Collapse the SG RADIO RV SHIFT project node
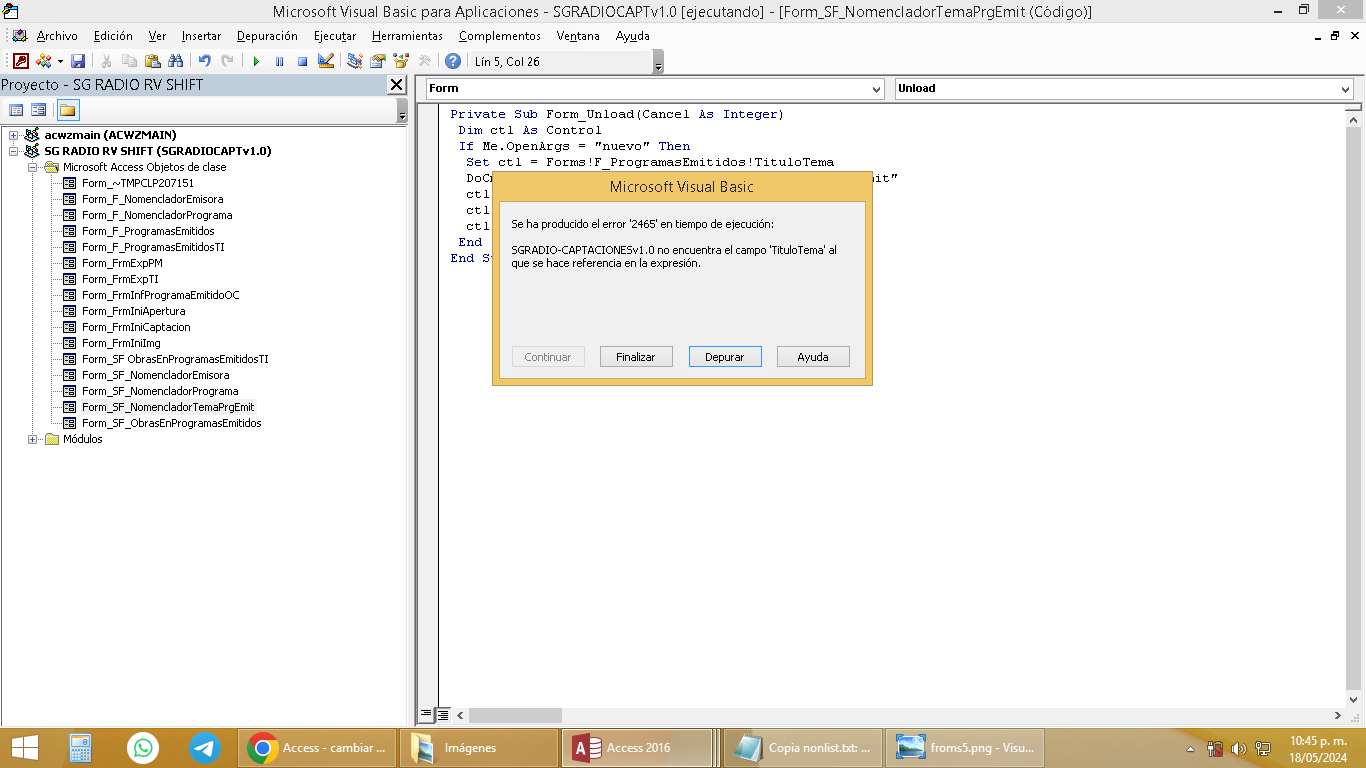This screenshot has width=1366, height=768. click(14, 151)
